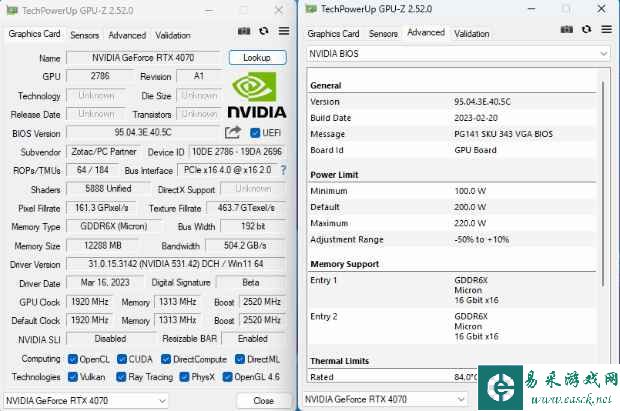The image size is (620, 411).
Task: Click the screenshot camera icon in right window
Action: pyautogui.click(x=567, y=29)
